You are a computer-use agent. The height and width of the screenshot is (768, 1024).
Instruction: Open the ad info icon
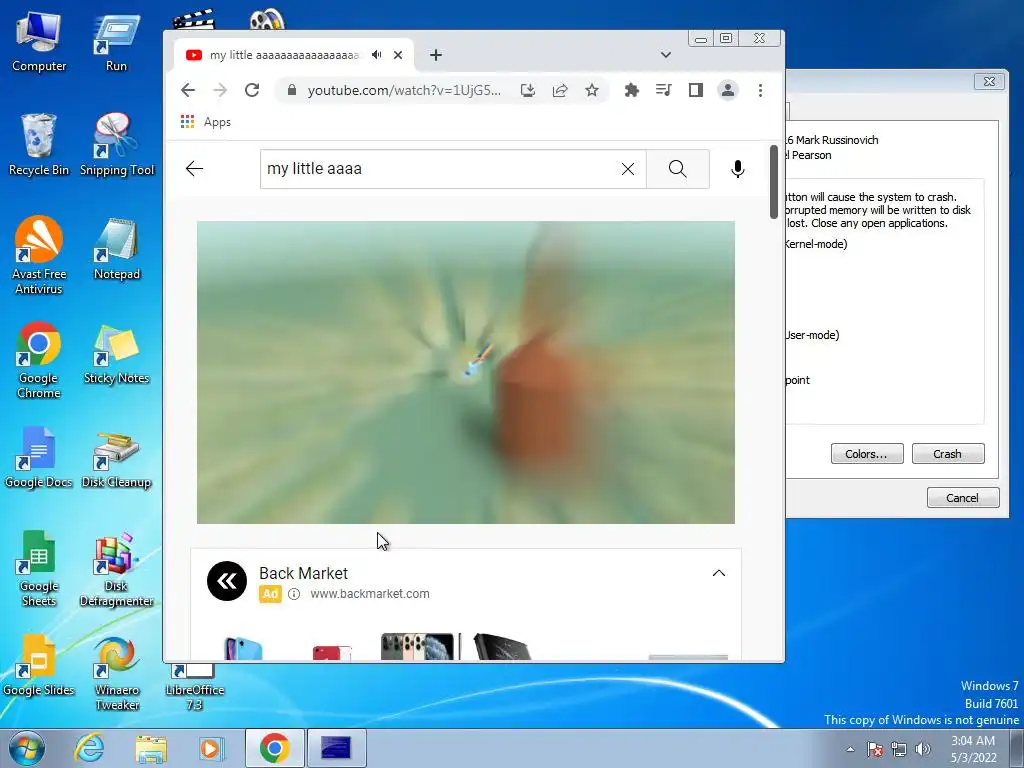click(x=294, y=594)
